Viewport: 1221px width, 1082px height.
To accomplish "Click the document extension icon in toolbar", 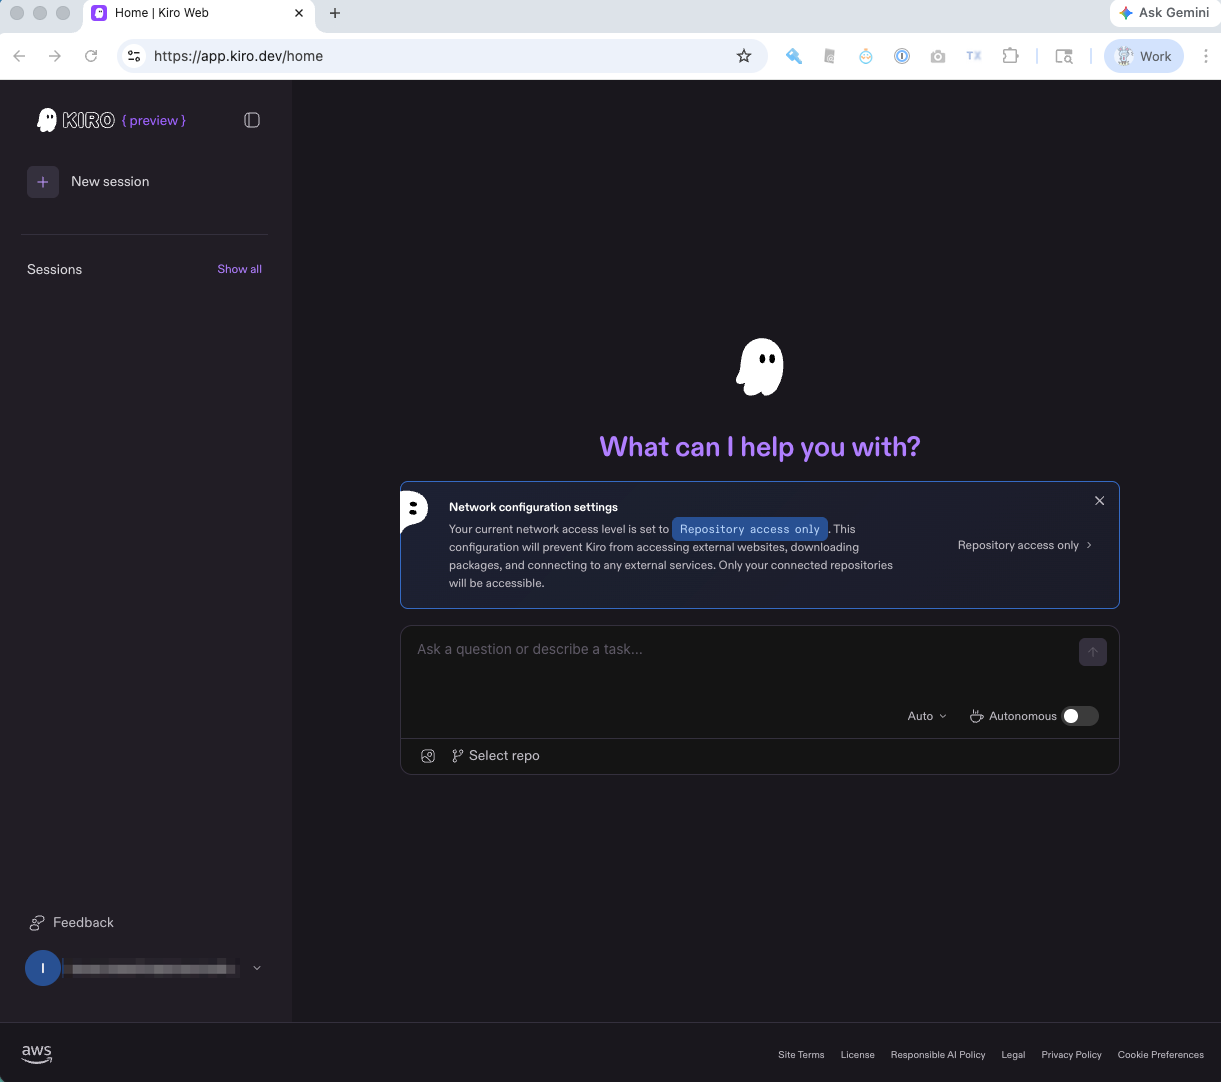I will pyautogui.click(x=829, y=56).
